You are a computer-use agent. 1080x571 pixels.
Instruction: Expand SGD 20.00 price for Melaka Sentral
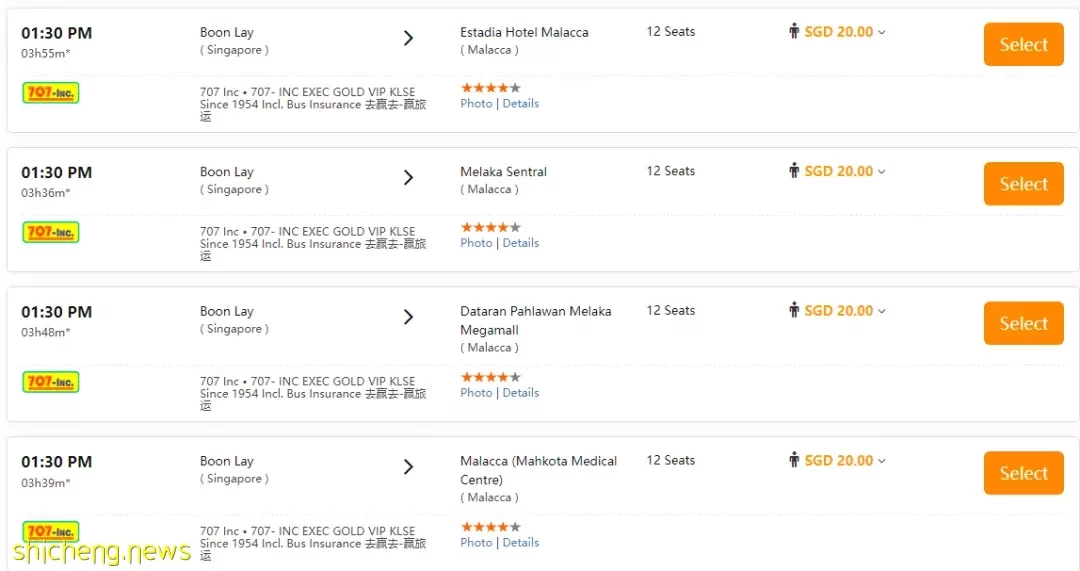(x=844, y=171)
